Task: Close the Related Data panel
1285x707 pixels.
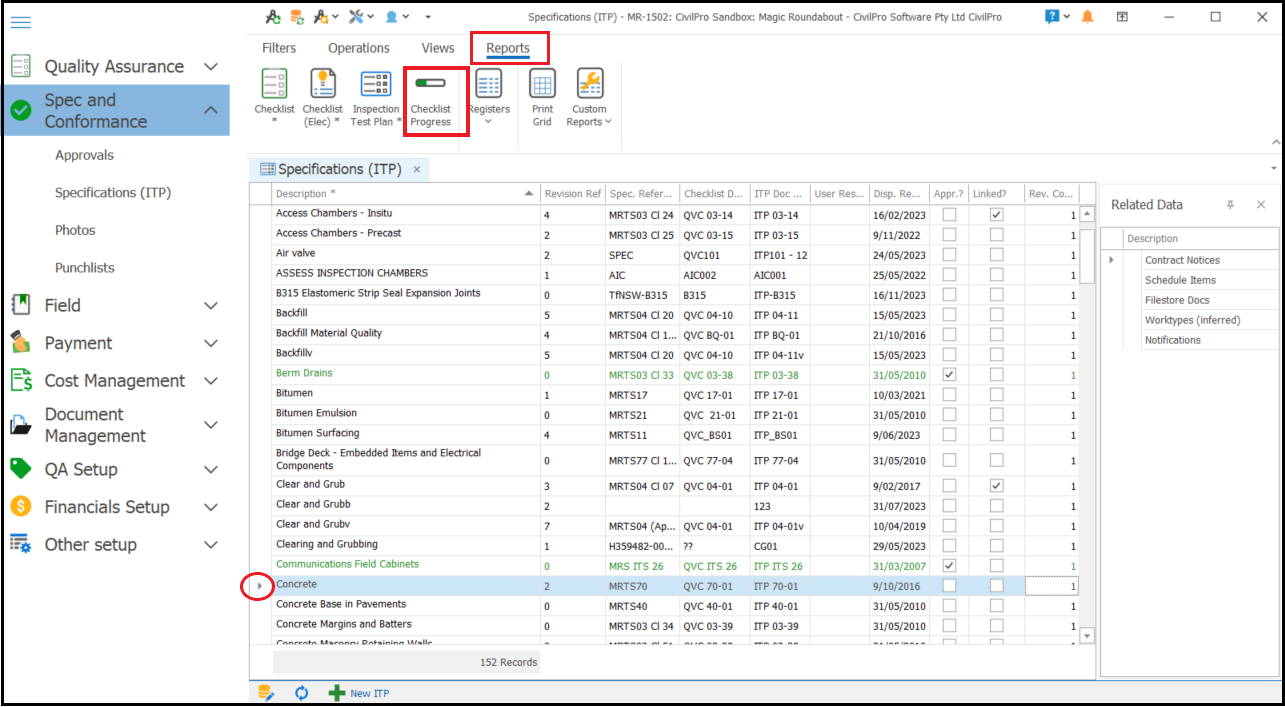Action: 1261,204
